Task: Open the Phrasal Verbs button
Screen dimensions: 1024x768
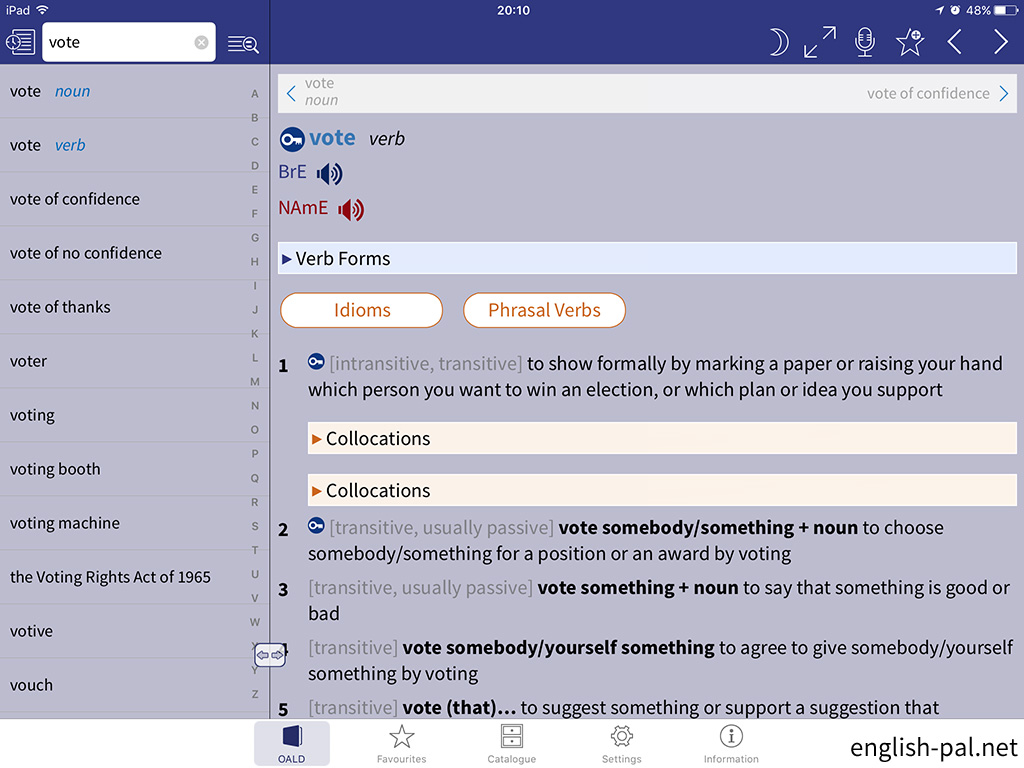Action: (544, 310)
